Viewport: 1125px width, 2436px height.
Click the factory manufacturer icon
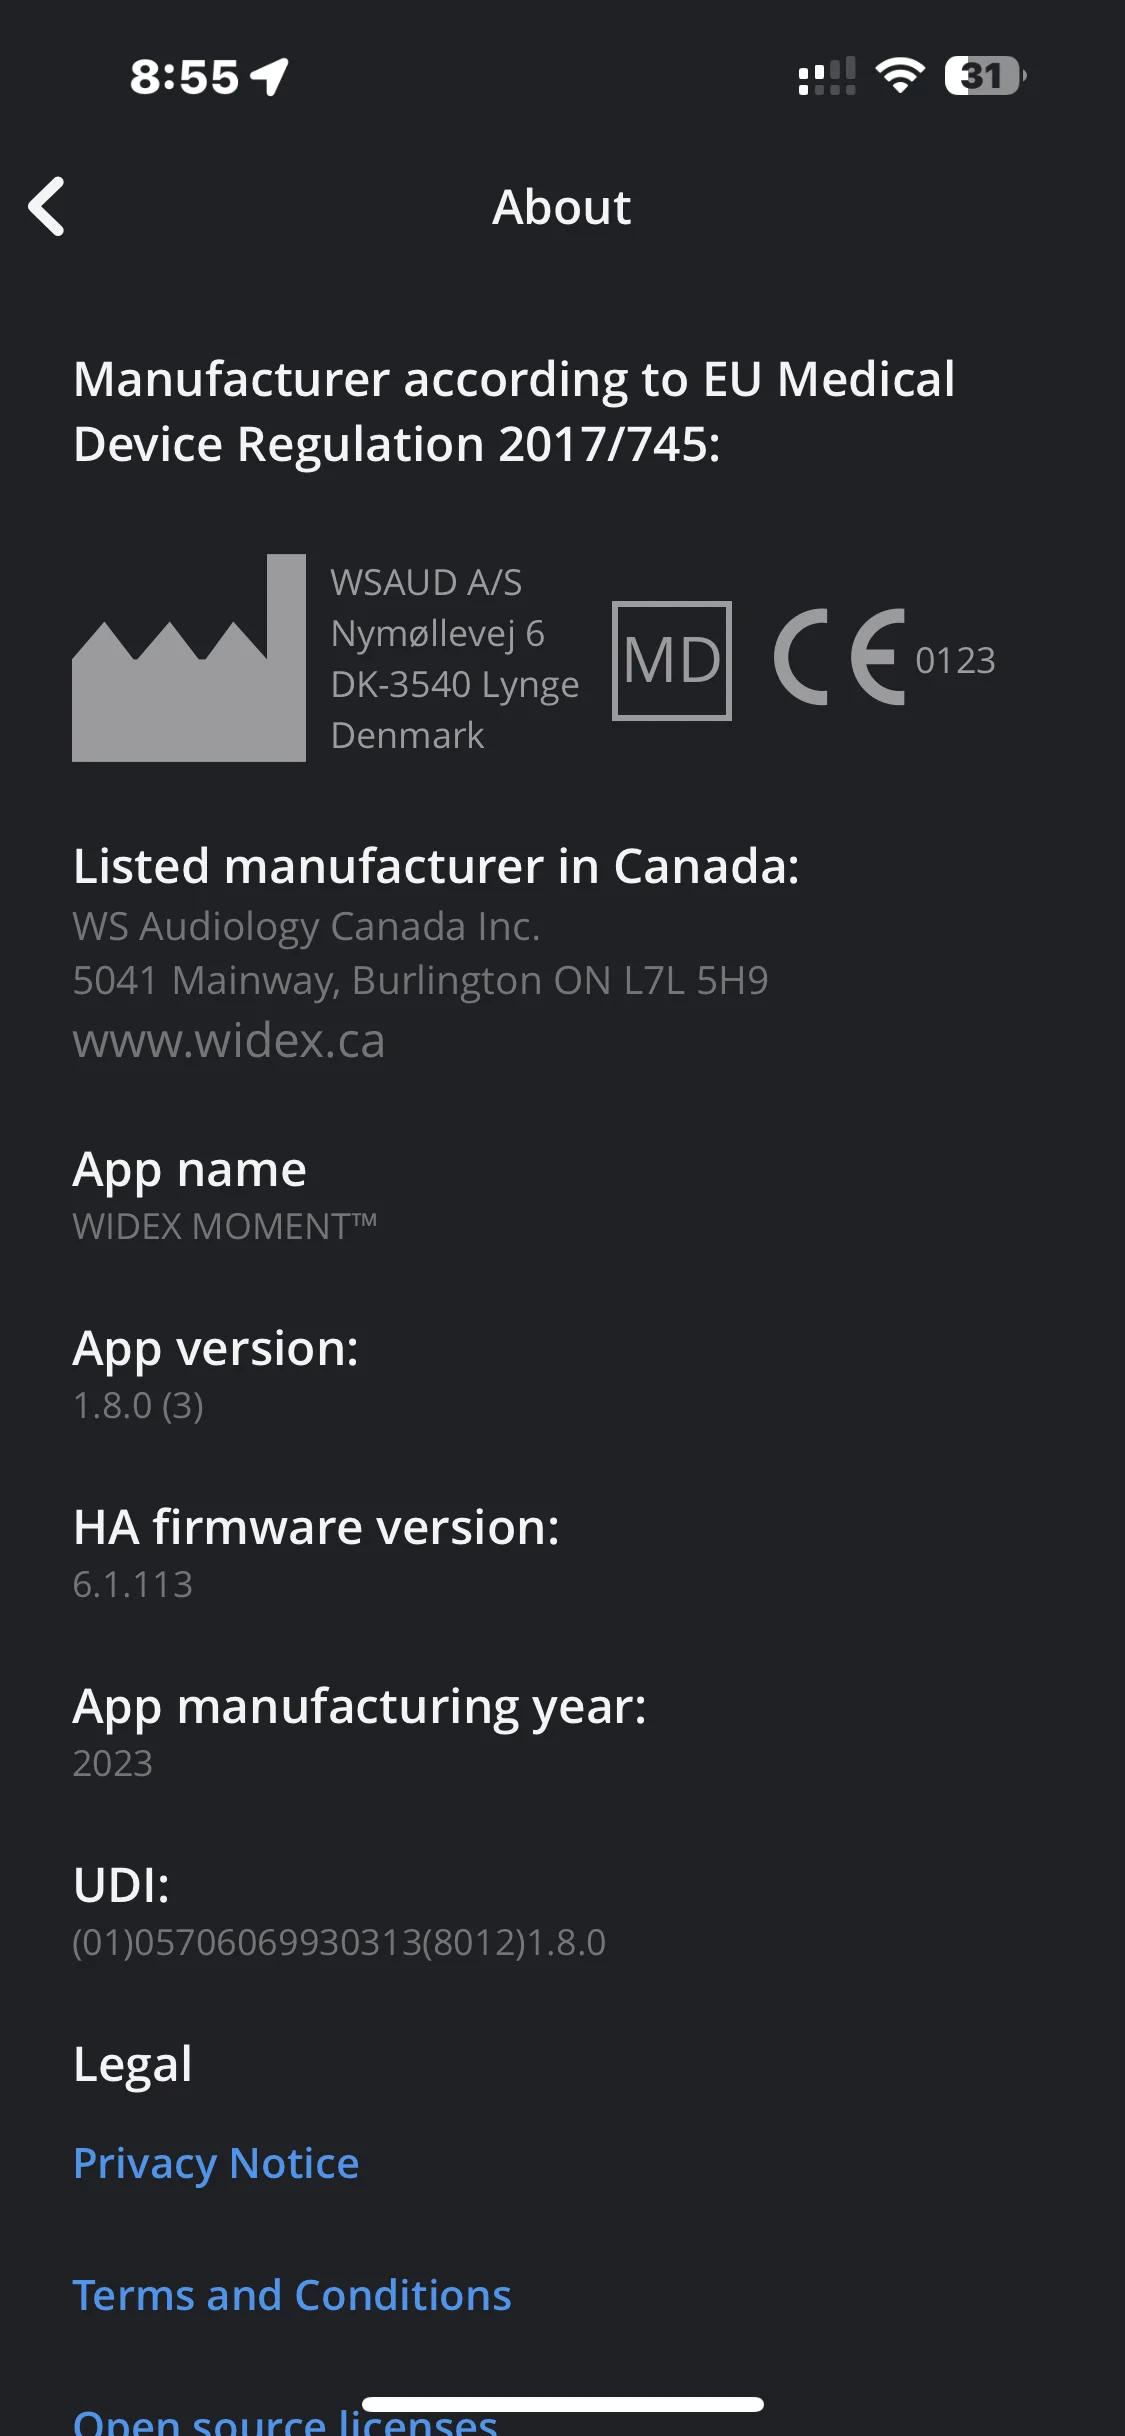pos(189,658)
